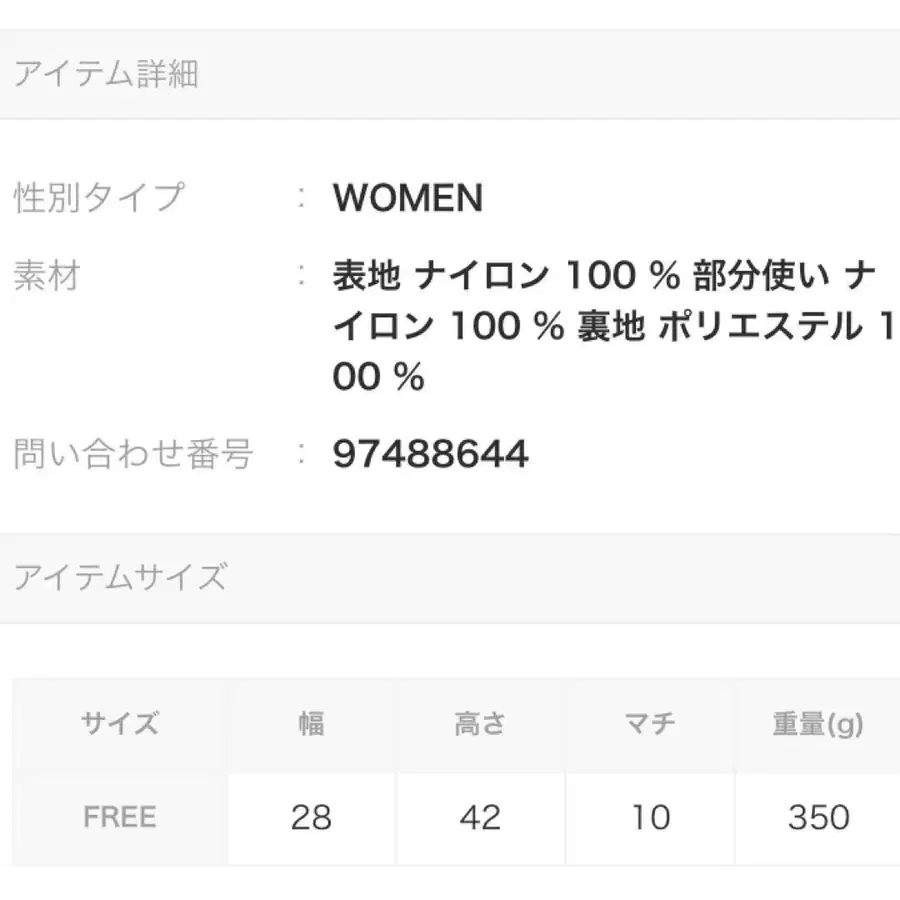
Task: Click the 高さ height column header
Action: (480, 724)
